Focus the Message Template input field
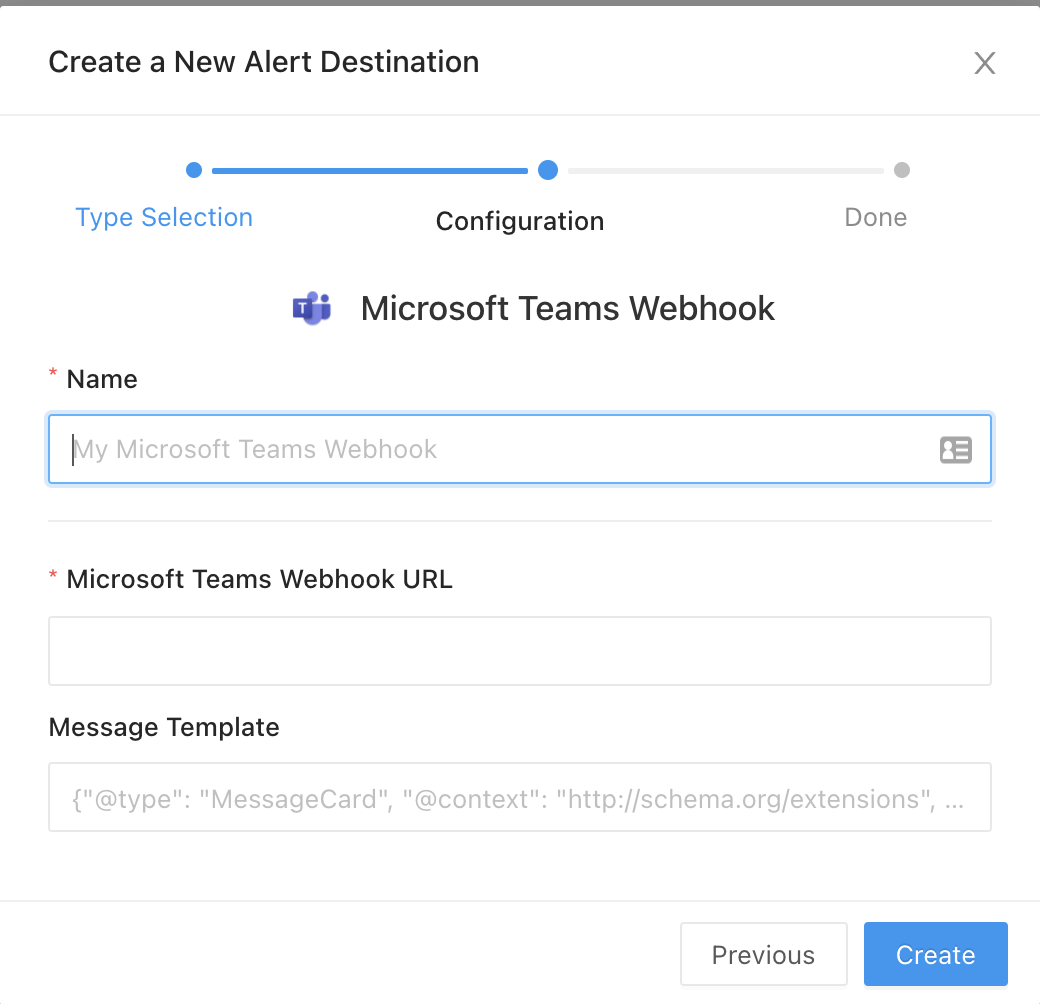 pyautogui.click(x=520, y=797)
